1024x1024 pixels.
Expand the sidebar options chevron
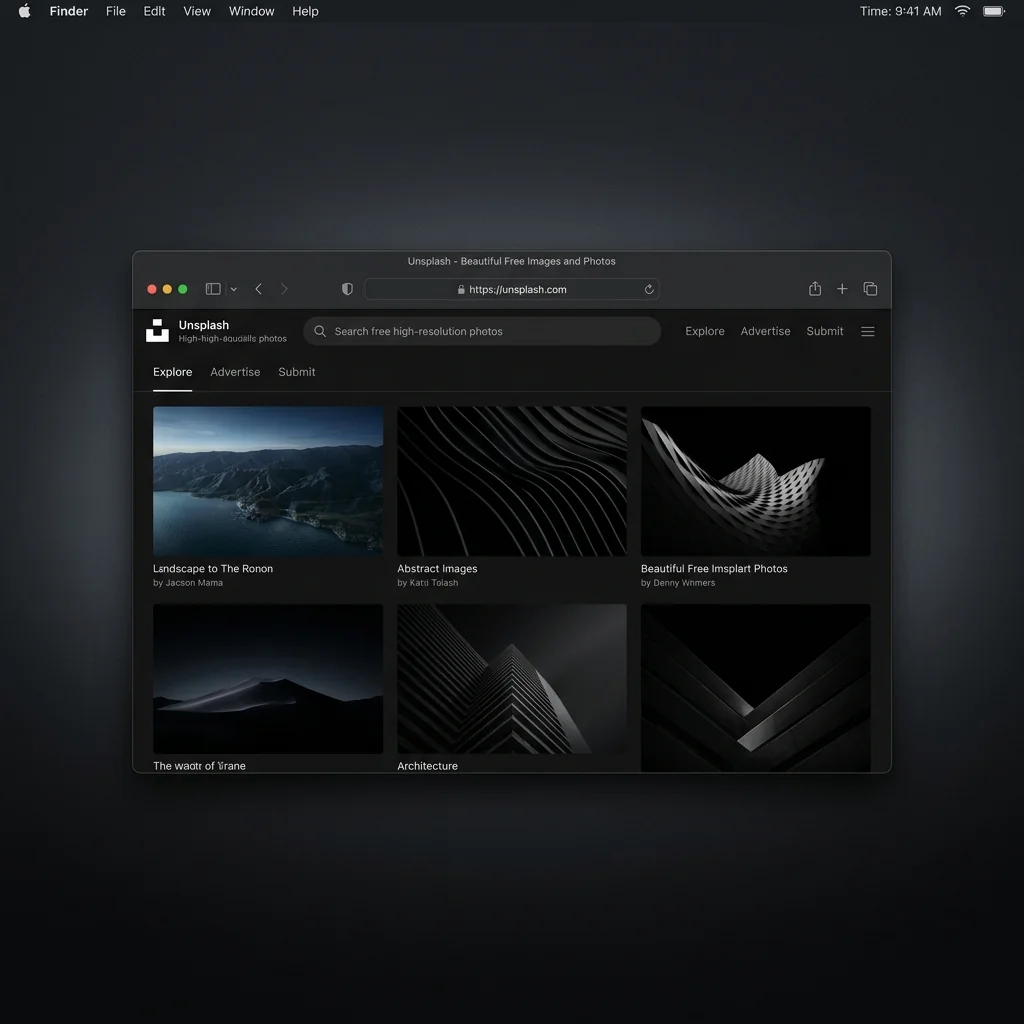(234, 289)
